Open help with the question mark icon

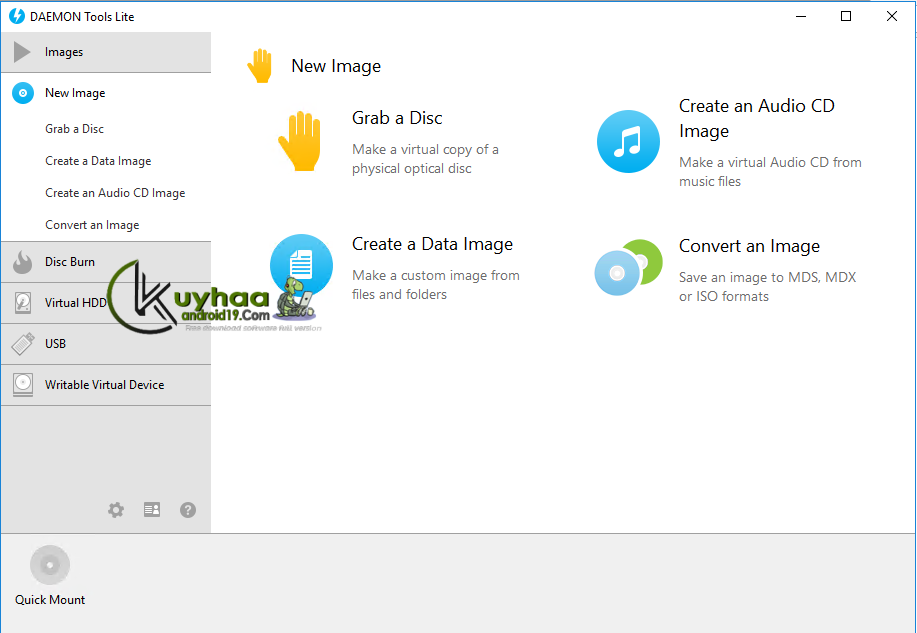point(188,510)
